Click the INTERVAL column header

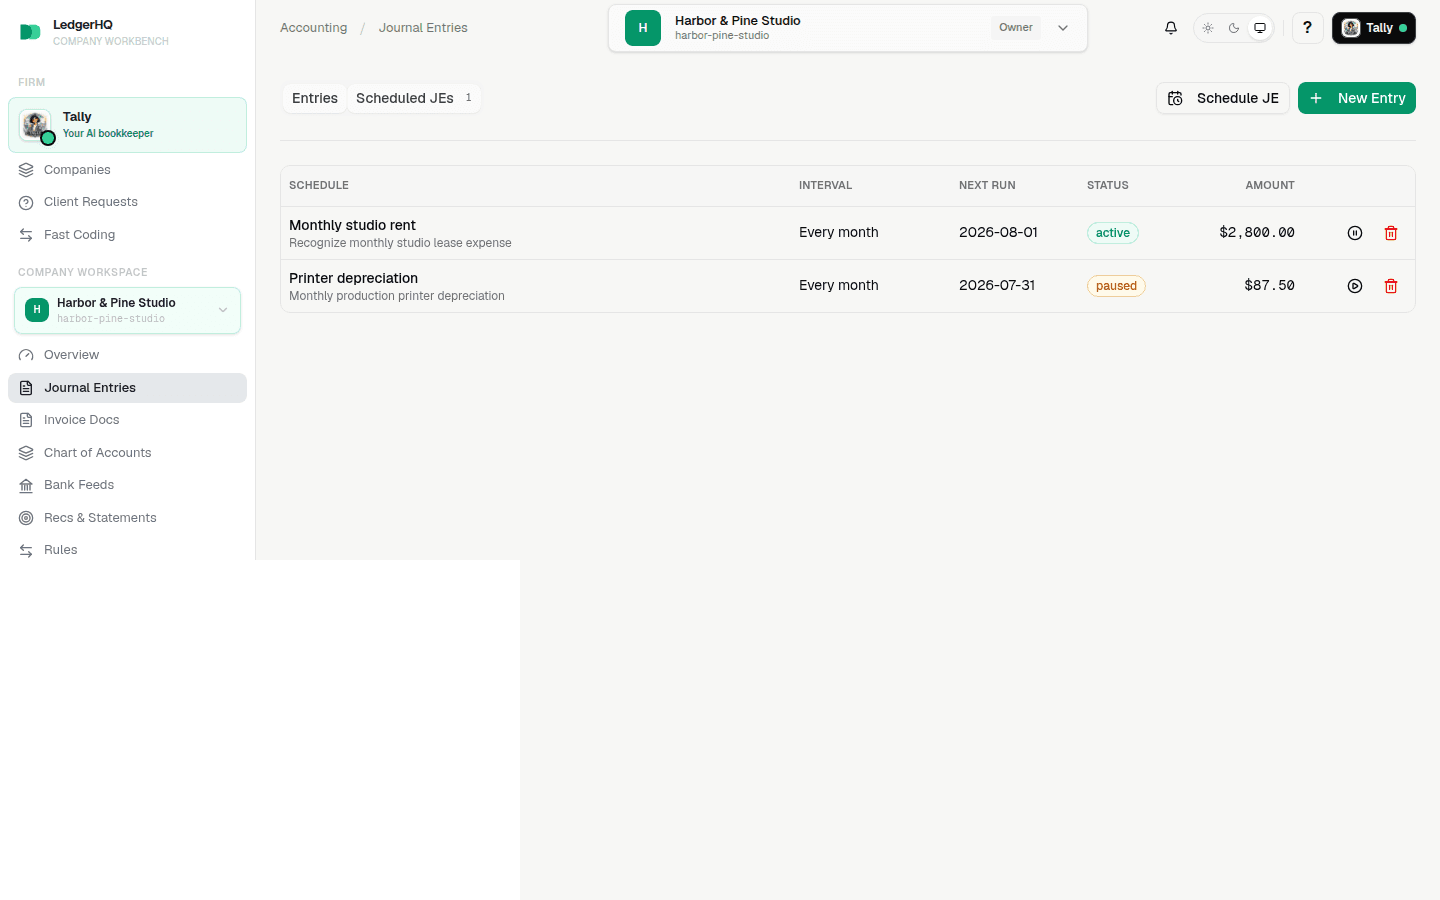coord(825,185)
